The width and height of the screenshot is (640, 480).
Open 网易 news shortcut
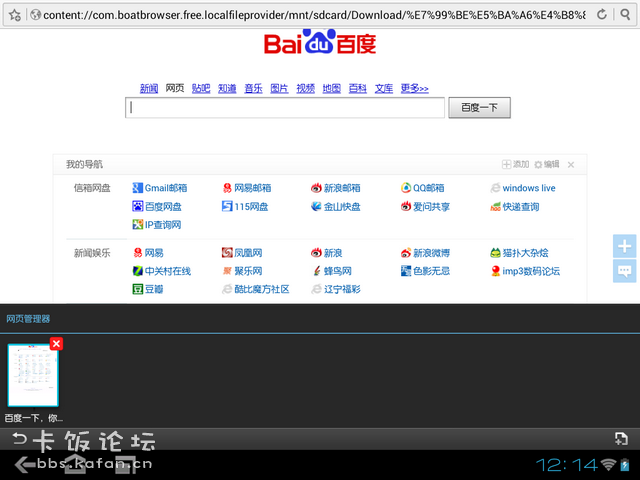click(148, 253)
